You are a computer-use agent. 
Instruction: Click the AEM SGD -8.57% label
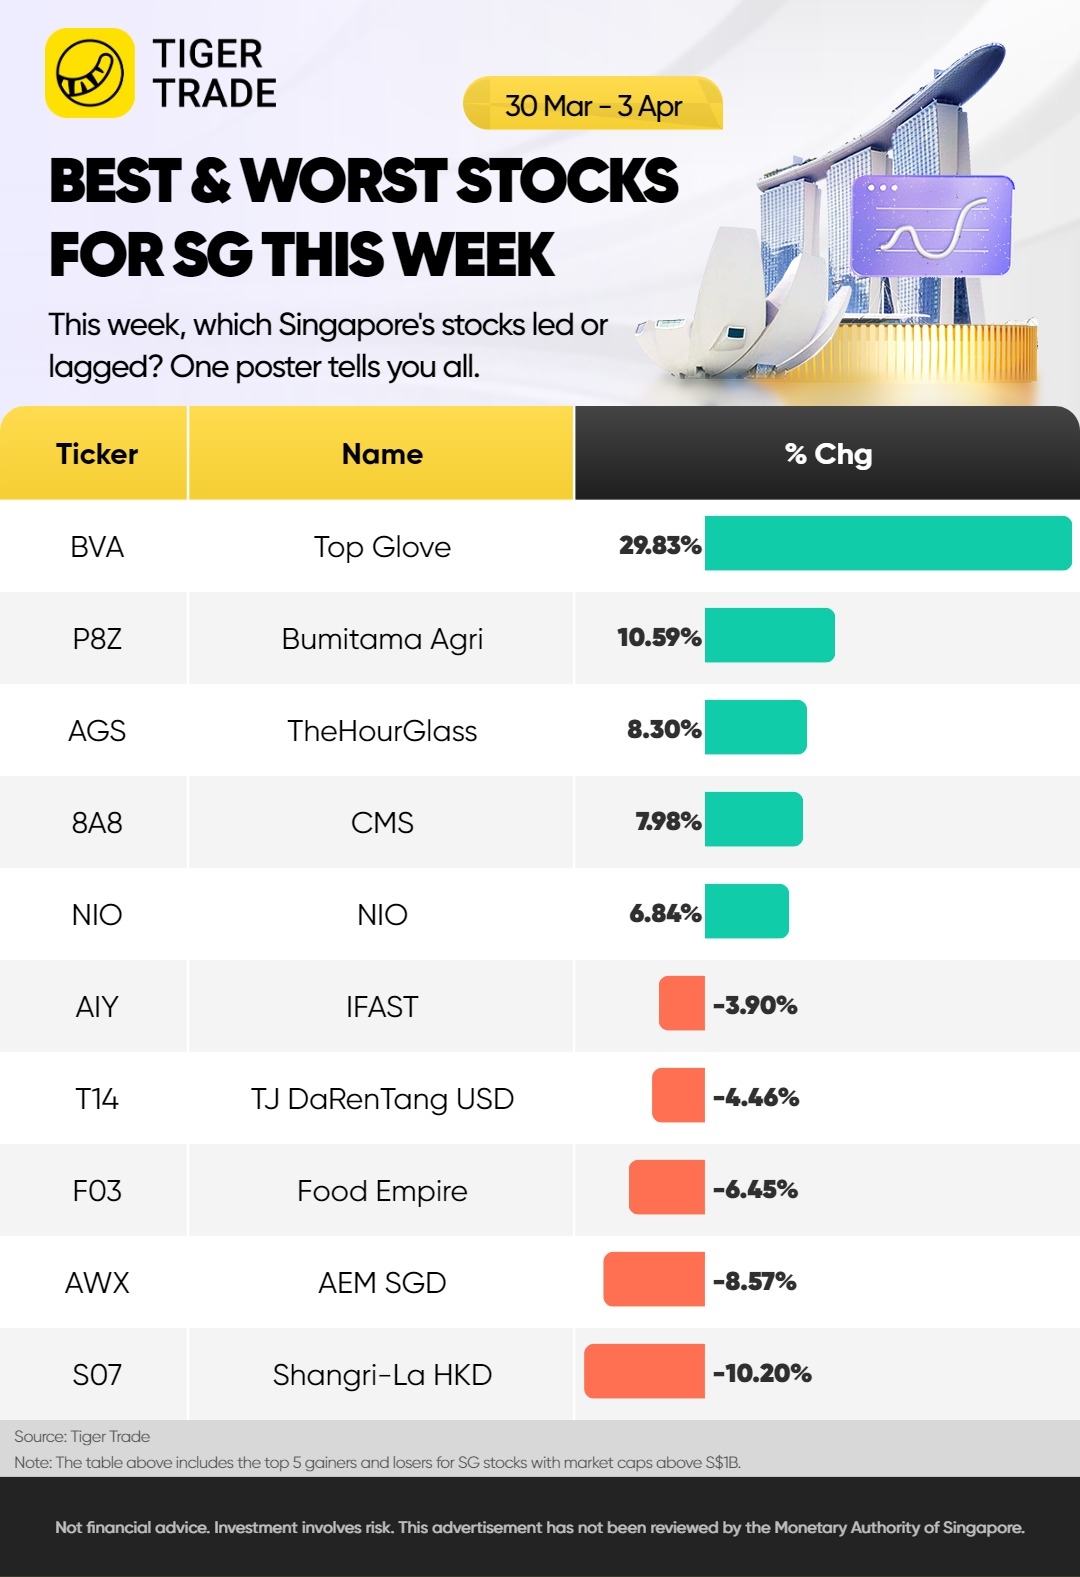tap(755, 1281)
